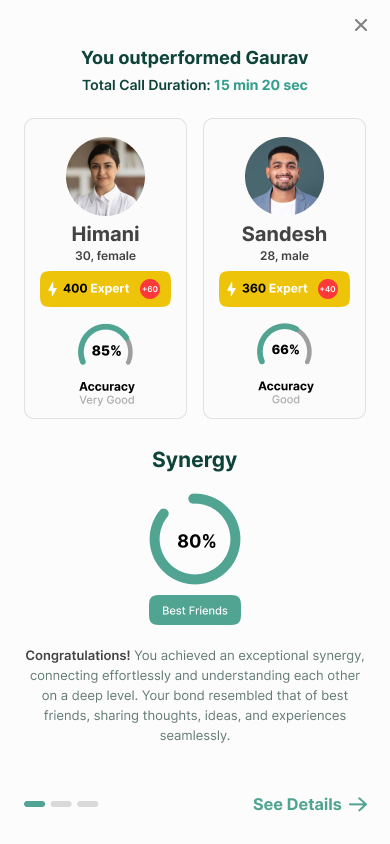Click the red +60 points bubble
Image resolution: width=390 pixels, height=844 pixels.
pyautogui.click(x=150, y=289)
